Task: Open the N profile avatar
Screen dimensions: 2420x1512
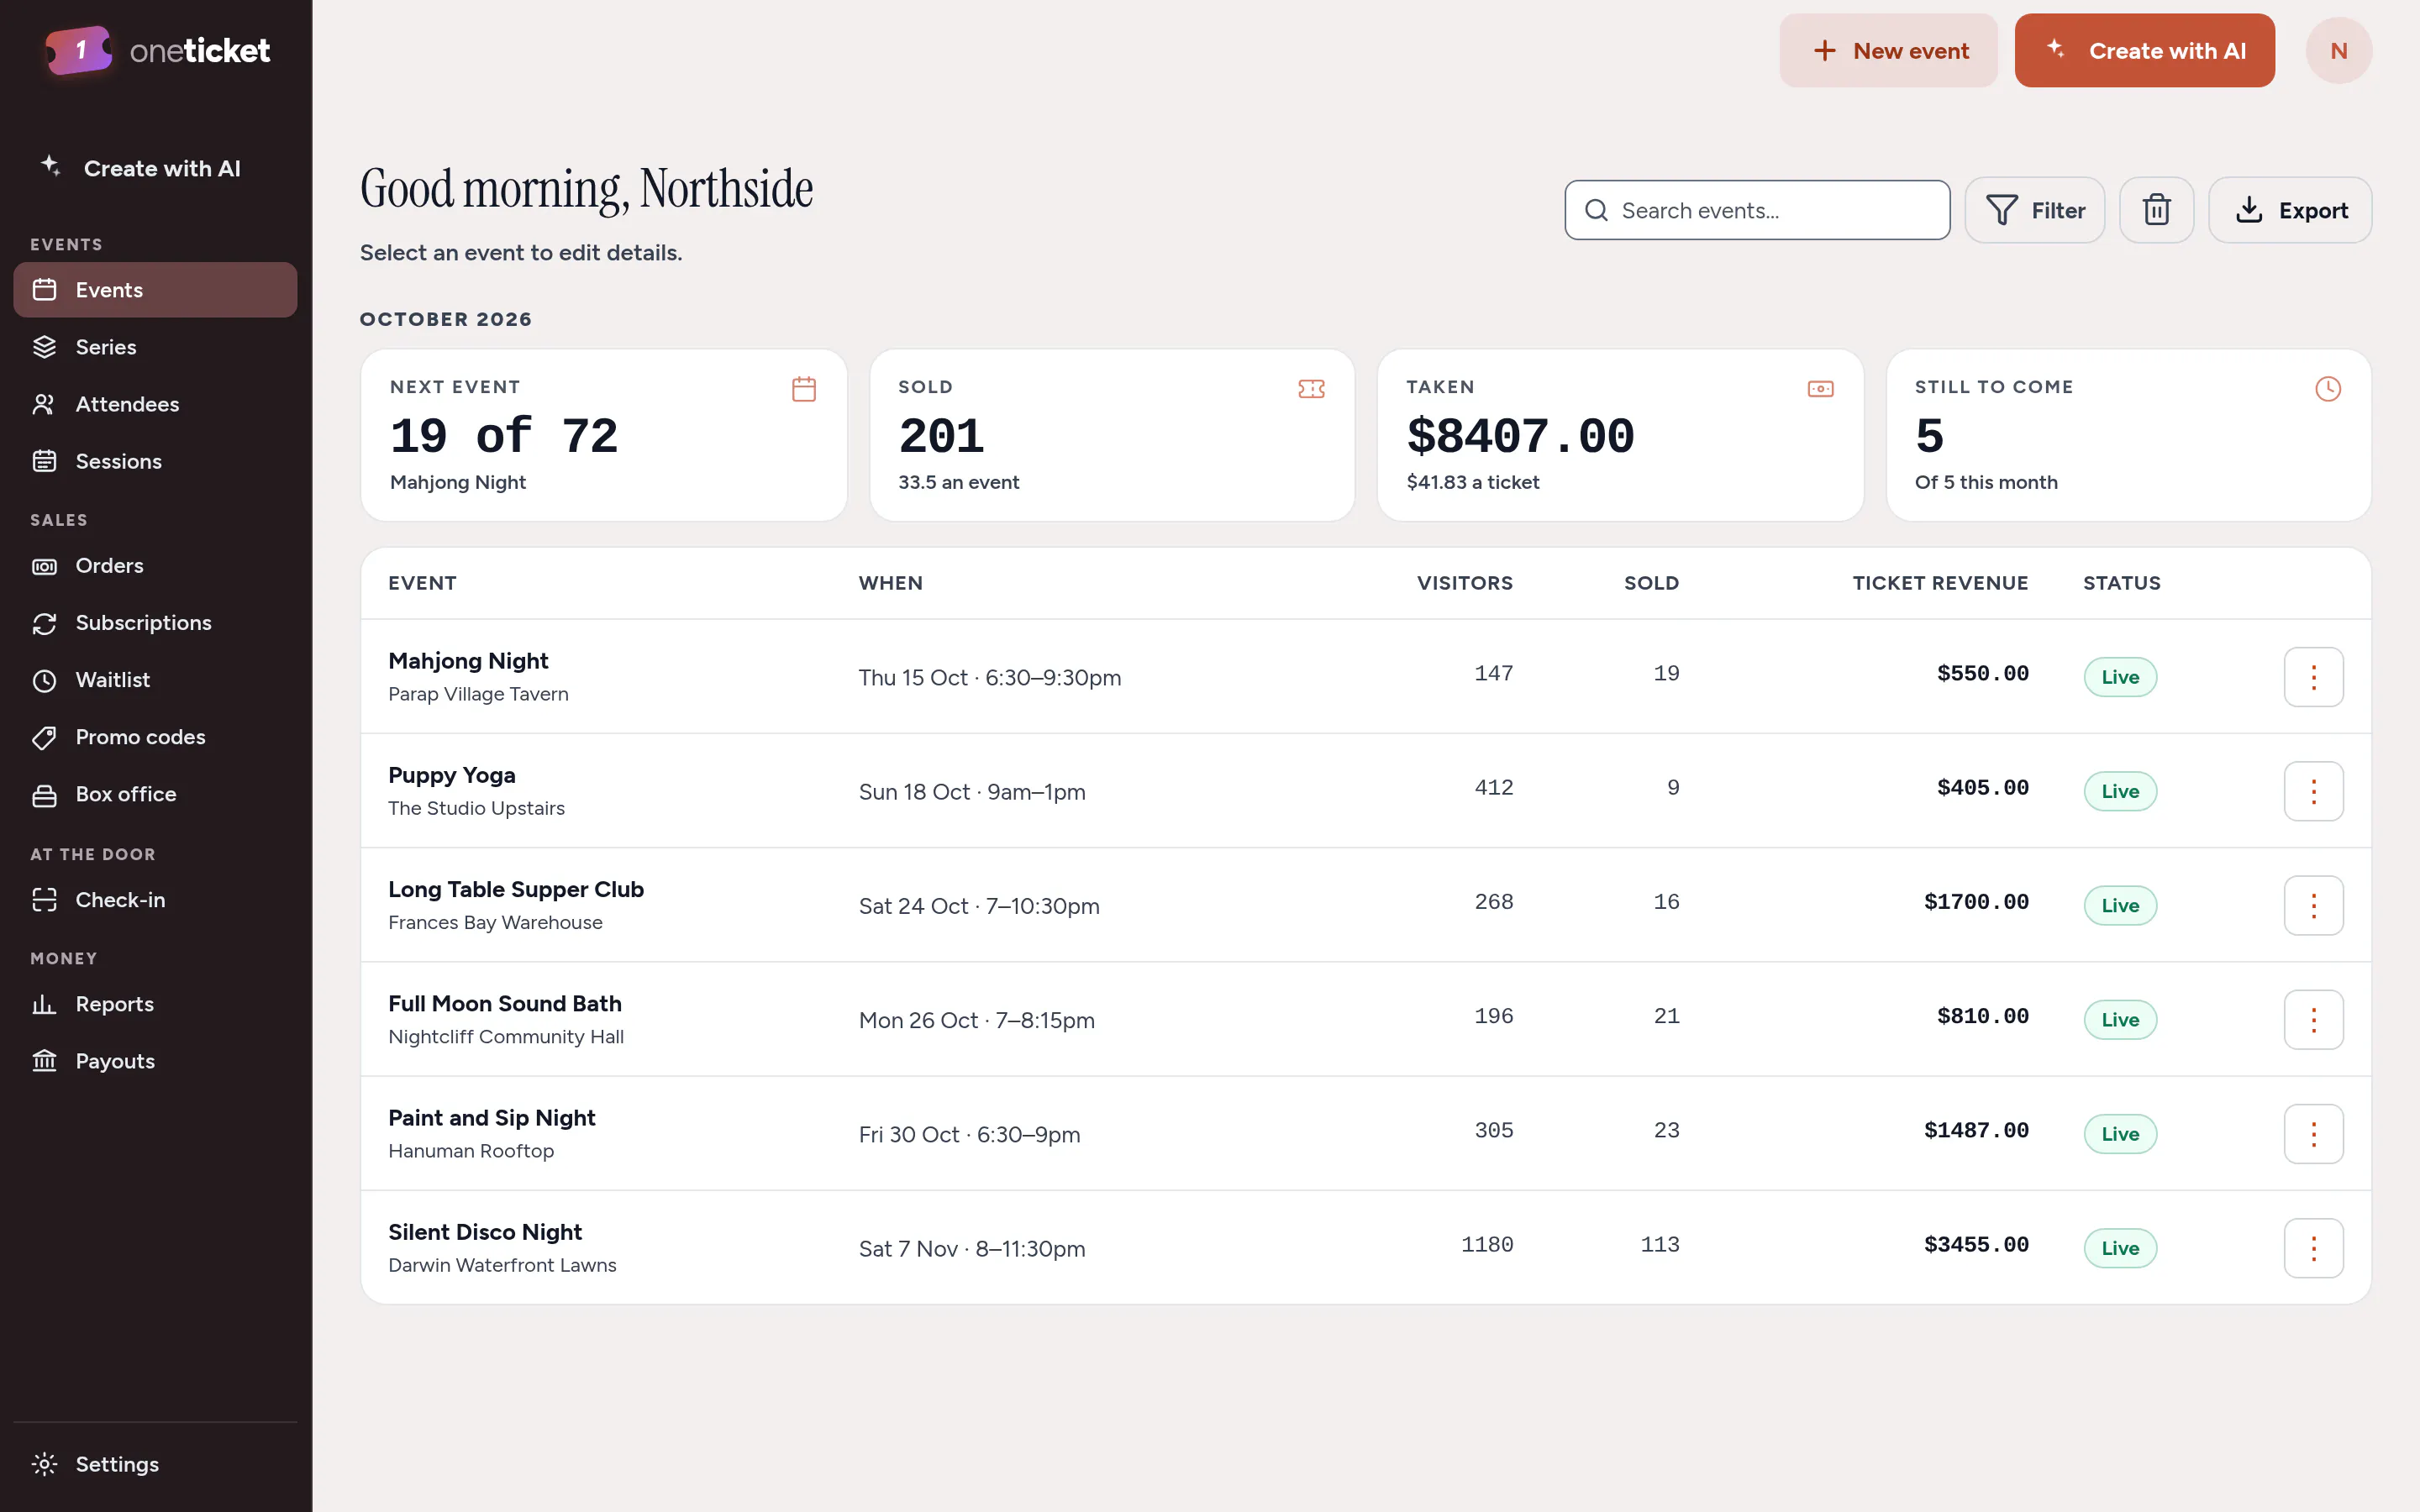Action: coord(2338,50)
